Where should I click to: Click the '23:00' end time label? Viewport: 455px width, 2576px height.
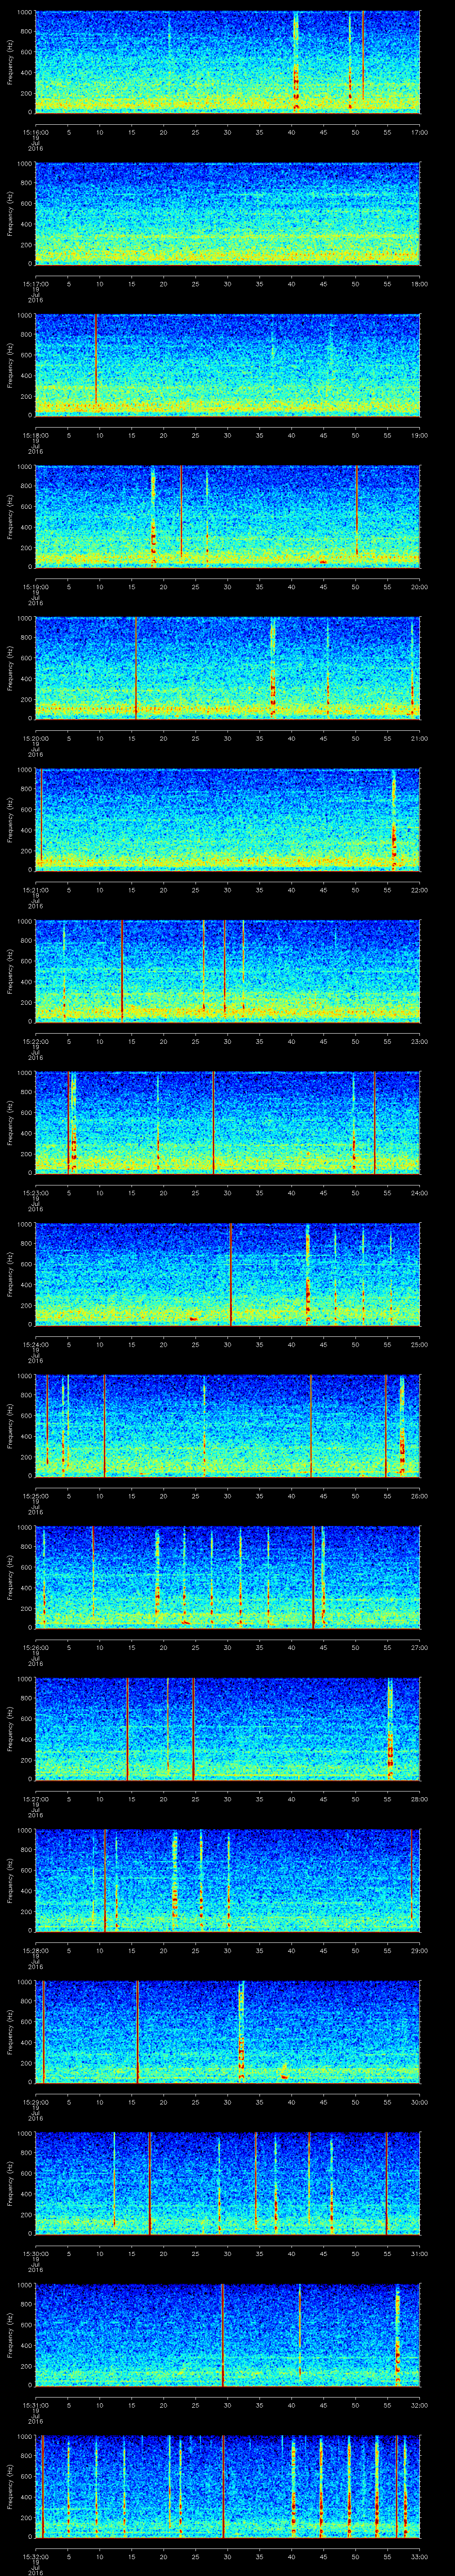pos(419,1041)
